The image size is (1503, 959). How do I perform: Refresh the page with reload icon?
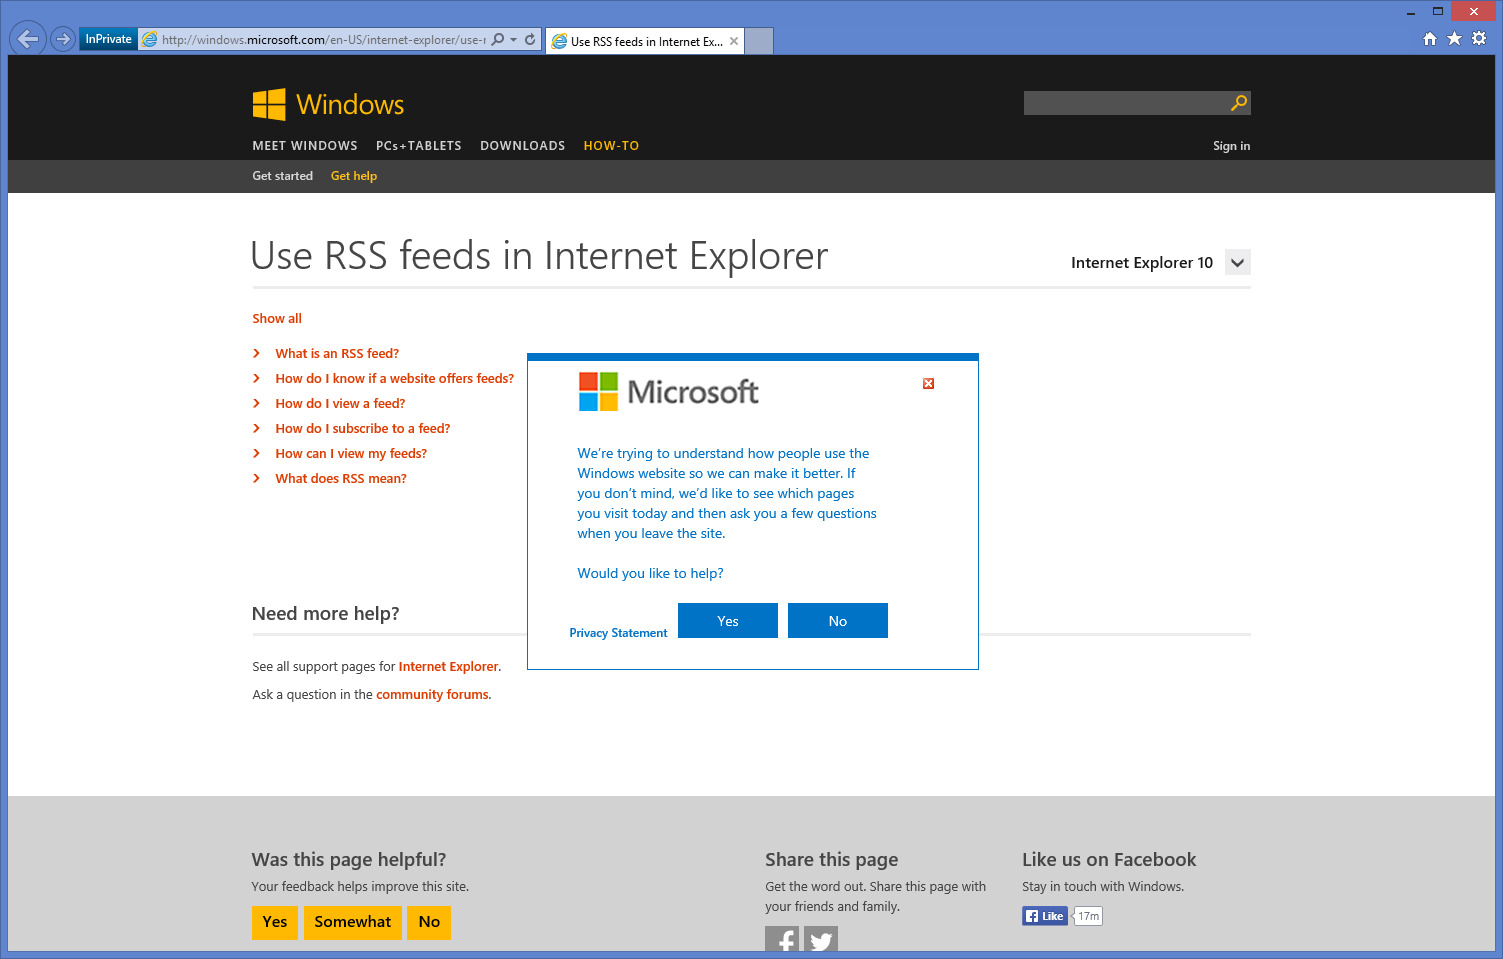530,40
